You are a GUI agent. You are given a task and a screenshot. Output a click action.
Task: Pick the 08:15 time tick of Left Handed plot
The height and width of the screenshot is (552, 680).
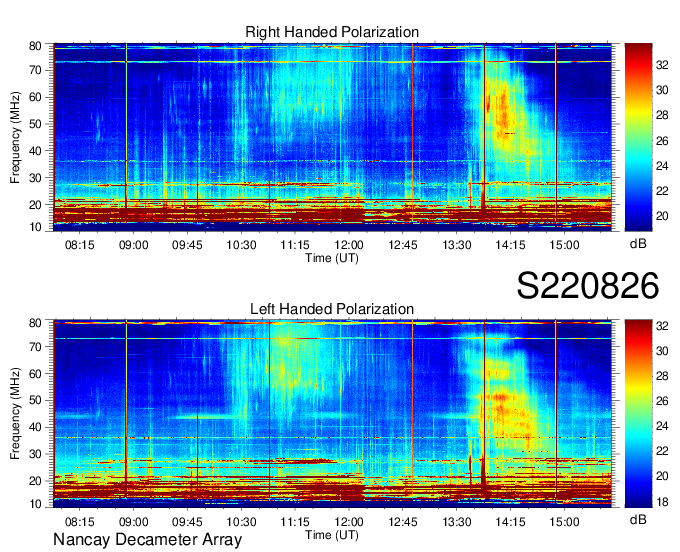click(x=80, y=522)
